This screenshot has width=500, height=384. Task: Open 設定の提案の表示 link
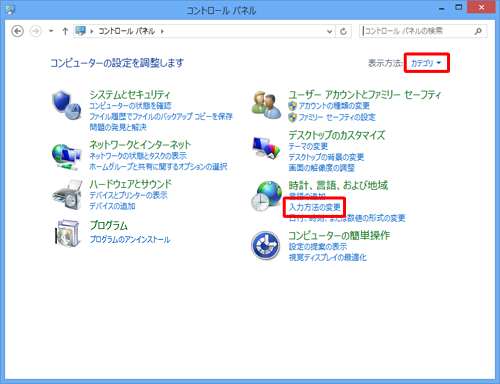point(318,247)
